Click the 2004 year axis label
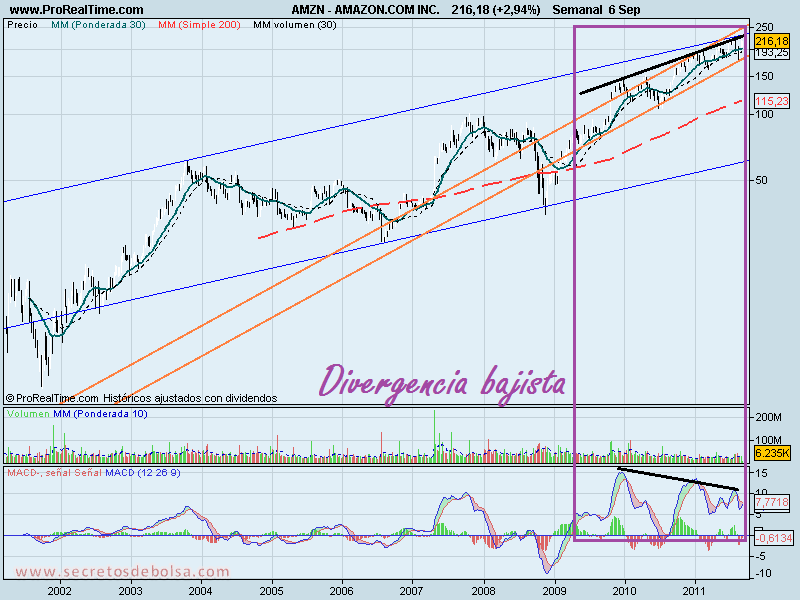 click(201, 591)
